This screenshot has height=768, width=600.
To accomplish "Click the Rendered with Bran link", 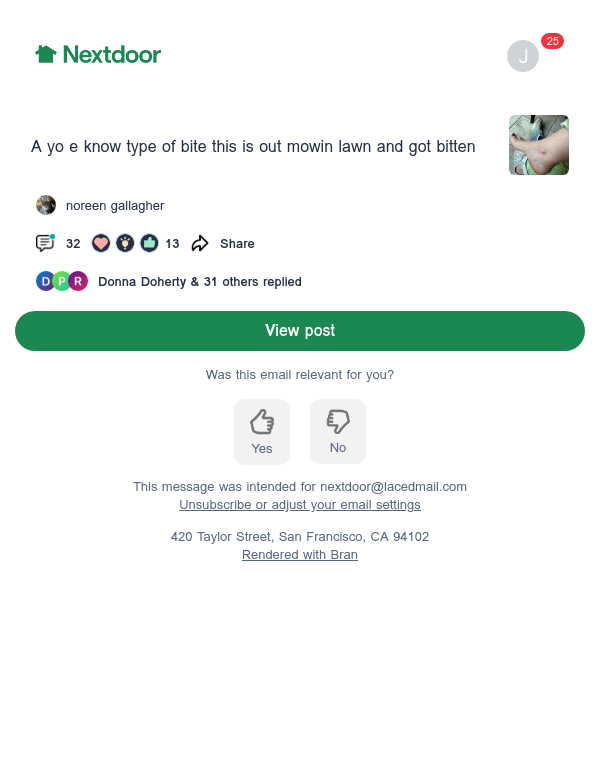I will (300, 554).
